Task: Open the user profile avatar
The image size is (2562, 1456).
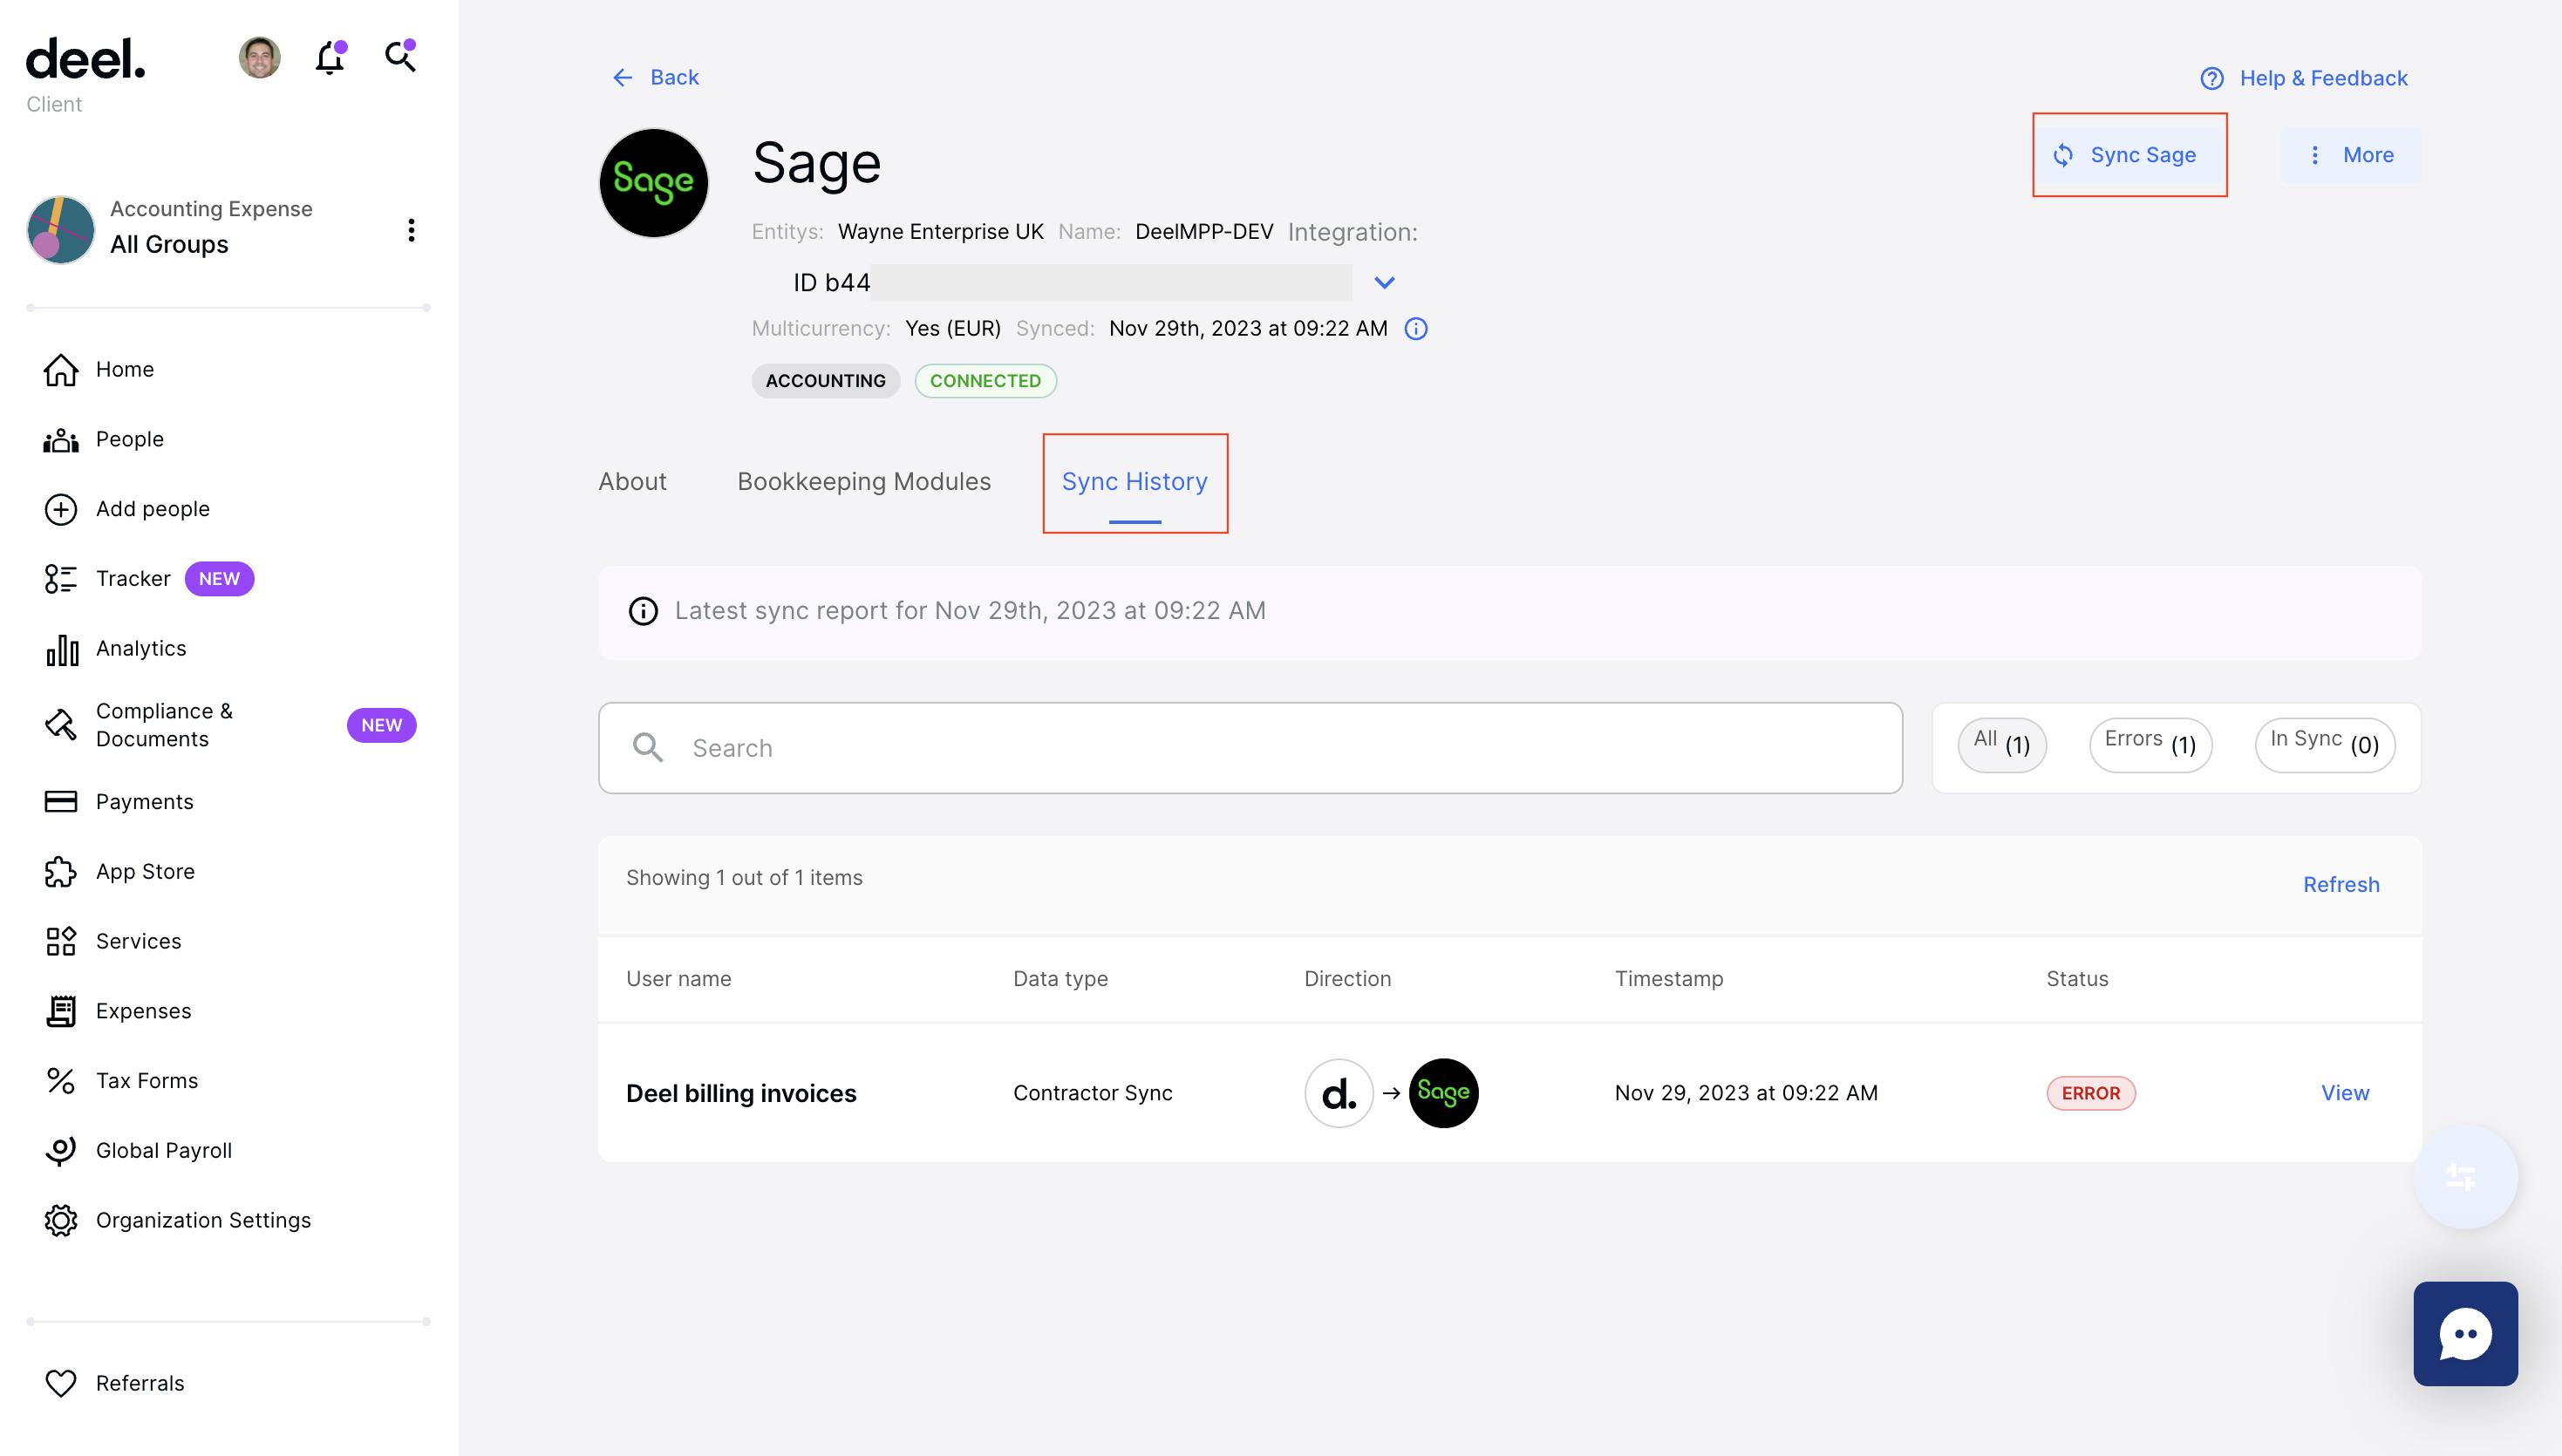Action: (260, 58)
